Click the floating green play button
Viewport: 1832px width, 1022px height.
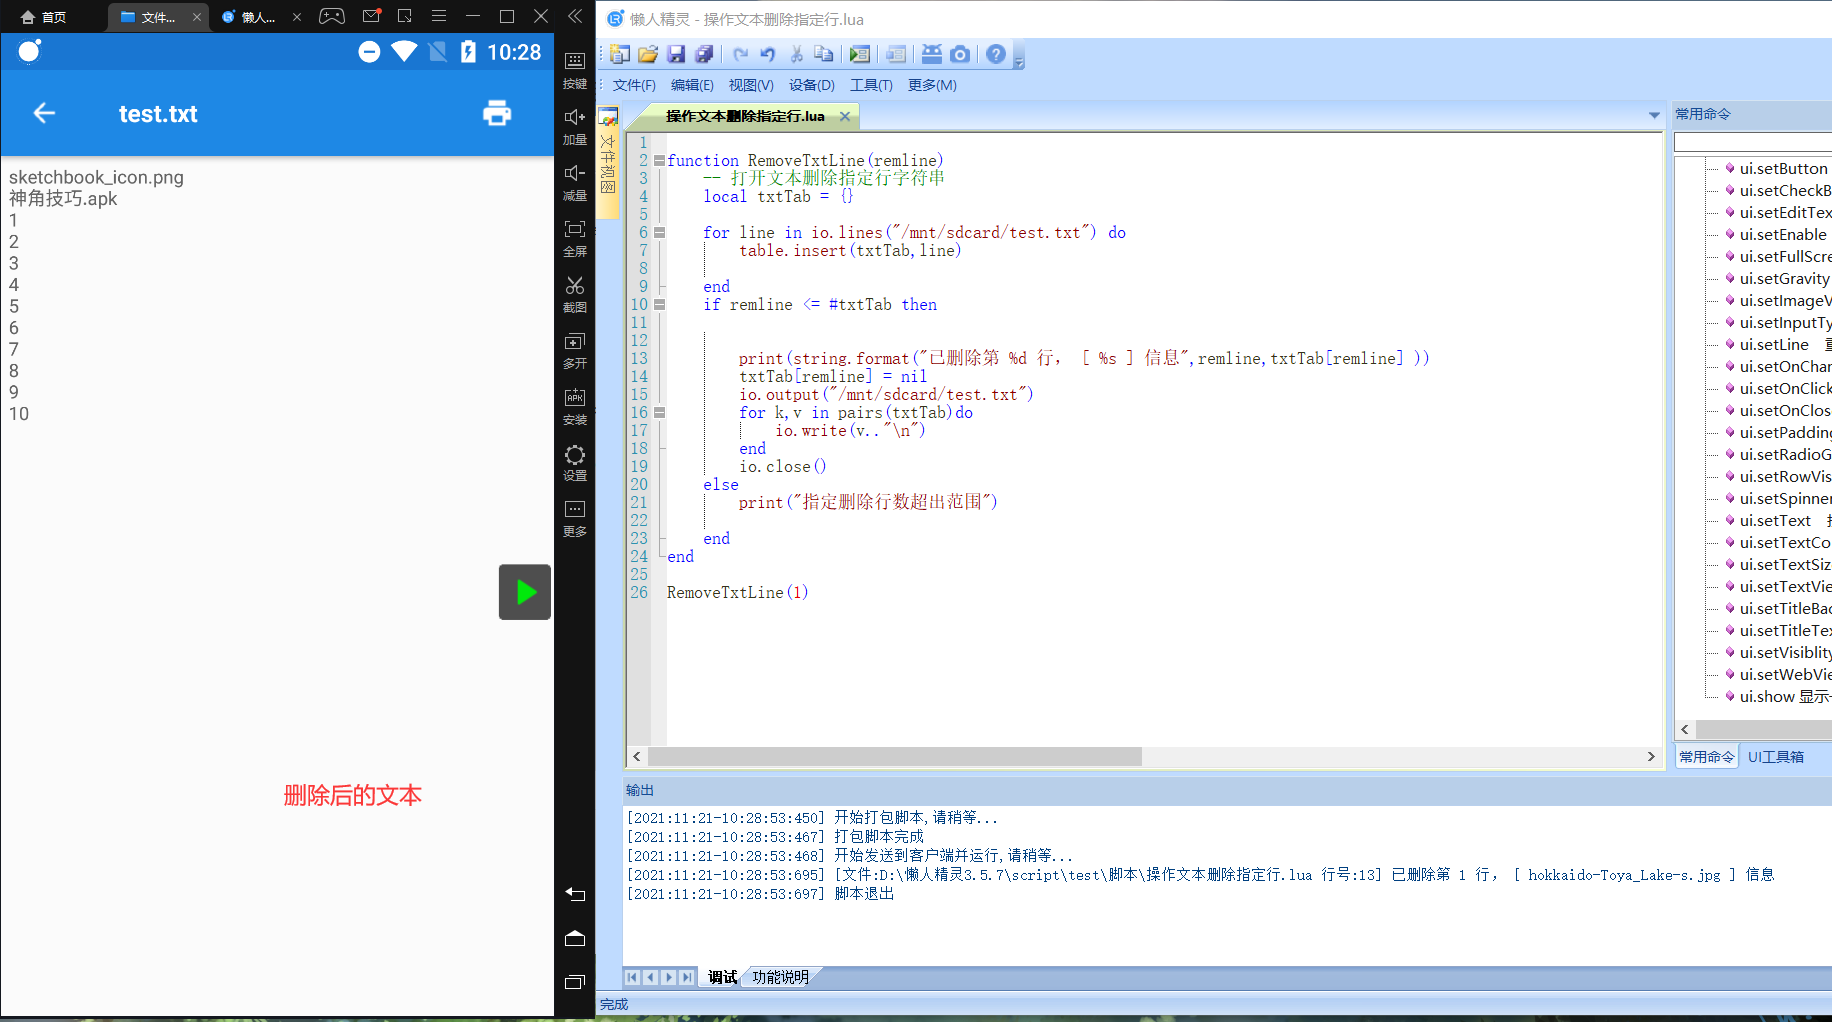coord(525,592)
